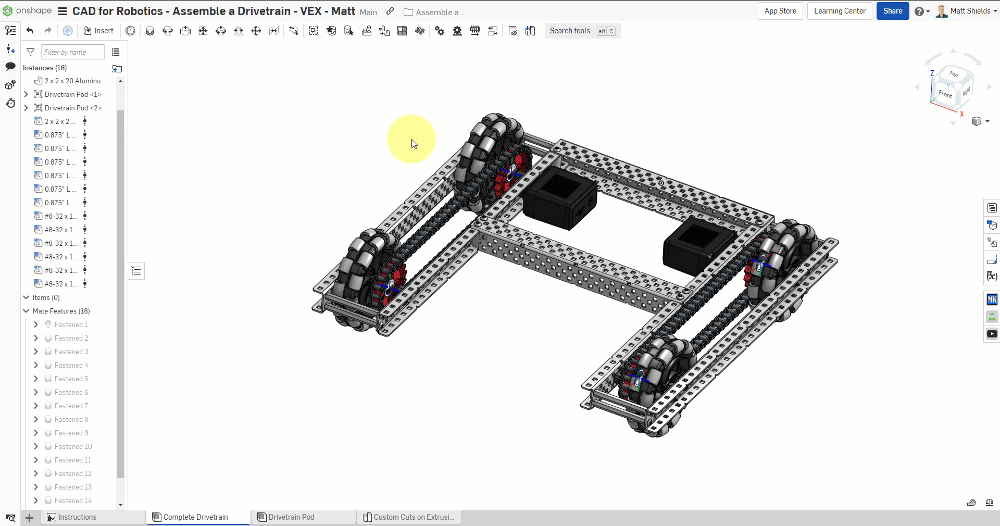Click the add new tab plus icon
This screenshot has width=1000, height=526.
(29, 517)
